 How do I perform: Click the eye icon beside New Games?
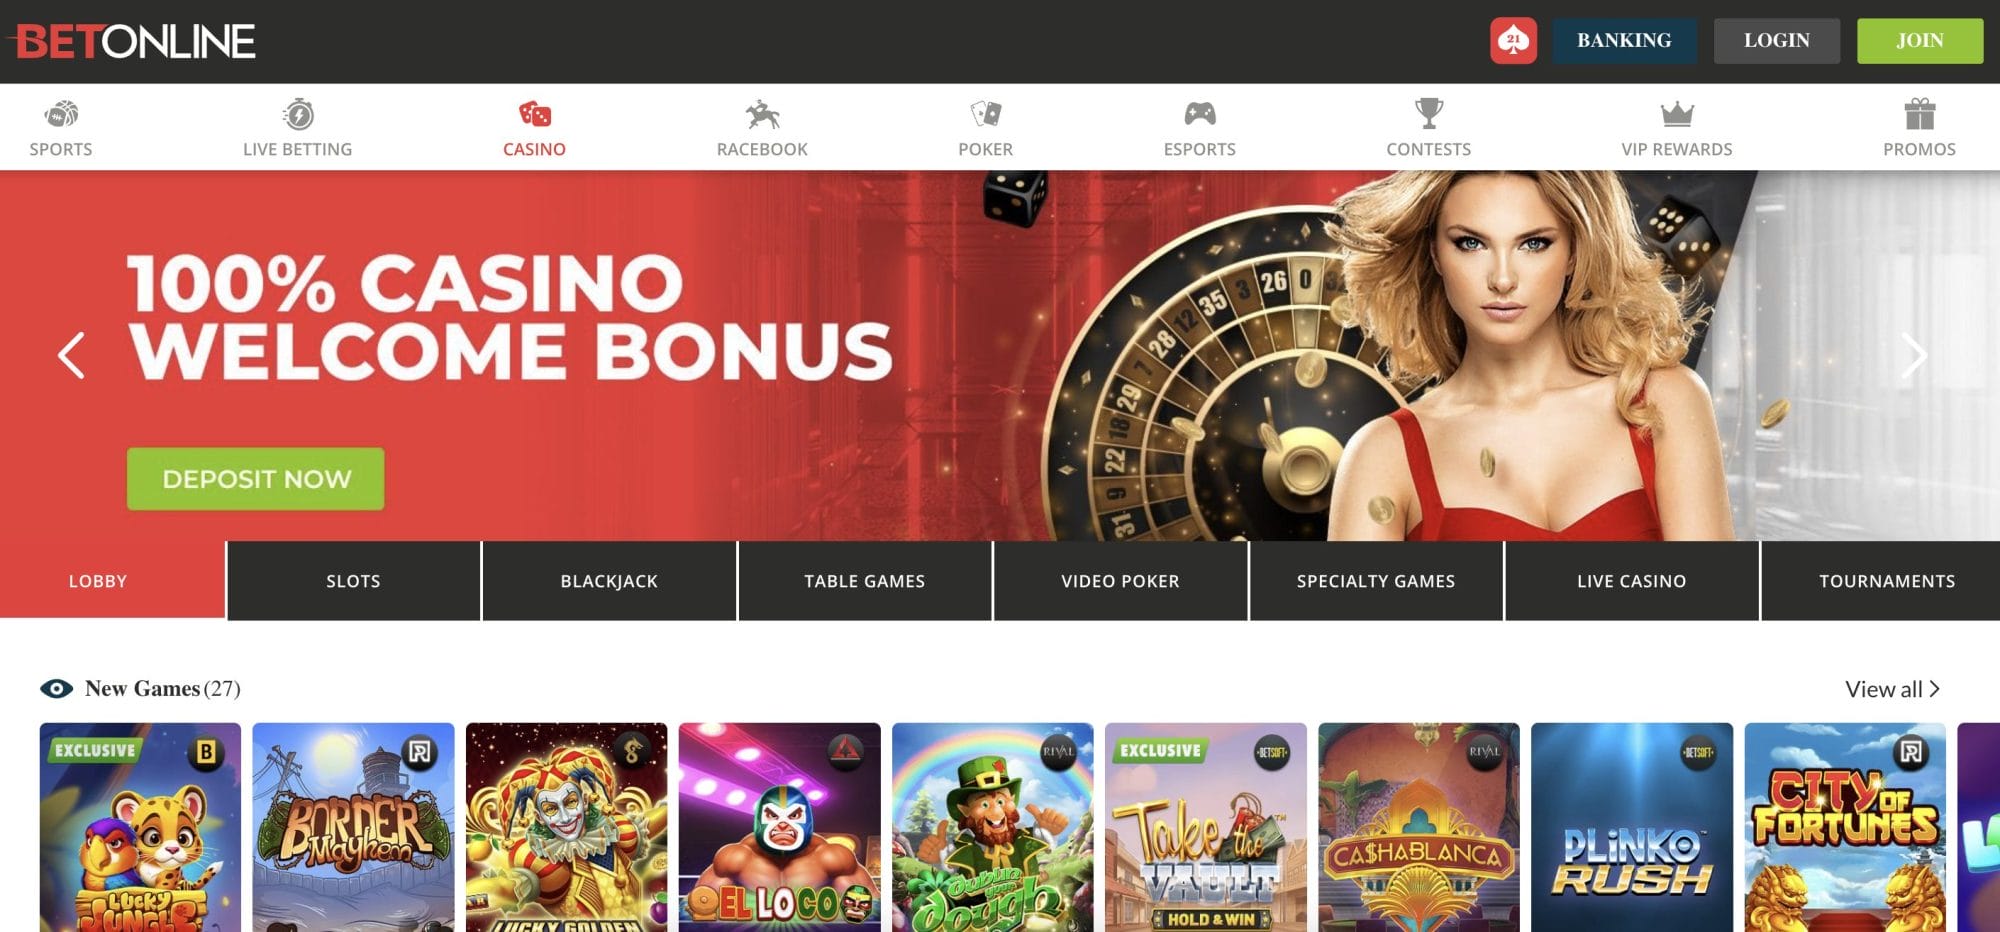click(56, 688)
